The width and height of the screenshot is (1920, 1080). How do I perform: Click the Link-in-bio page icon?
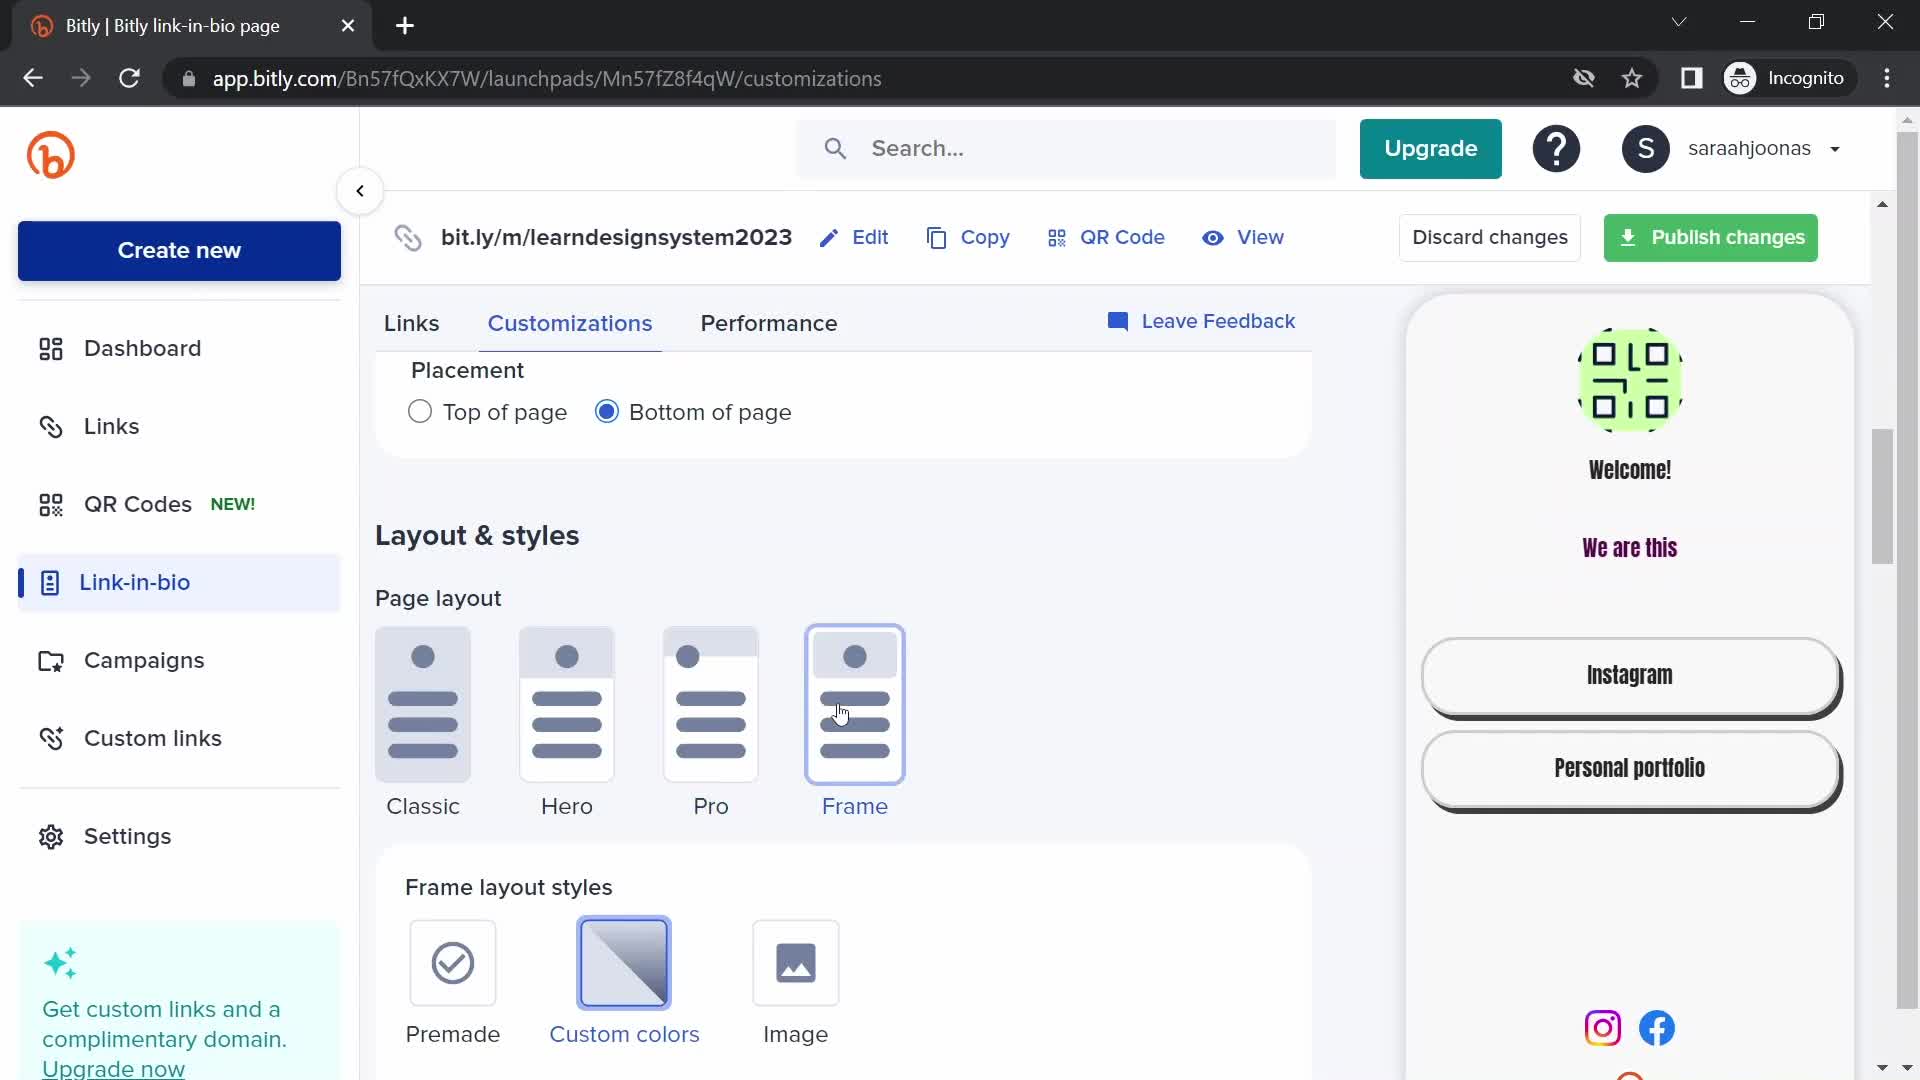[50, 583]
